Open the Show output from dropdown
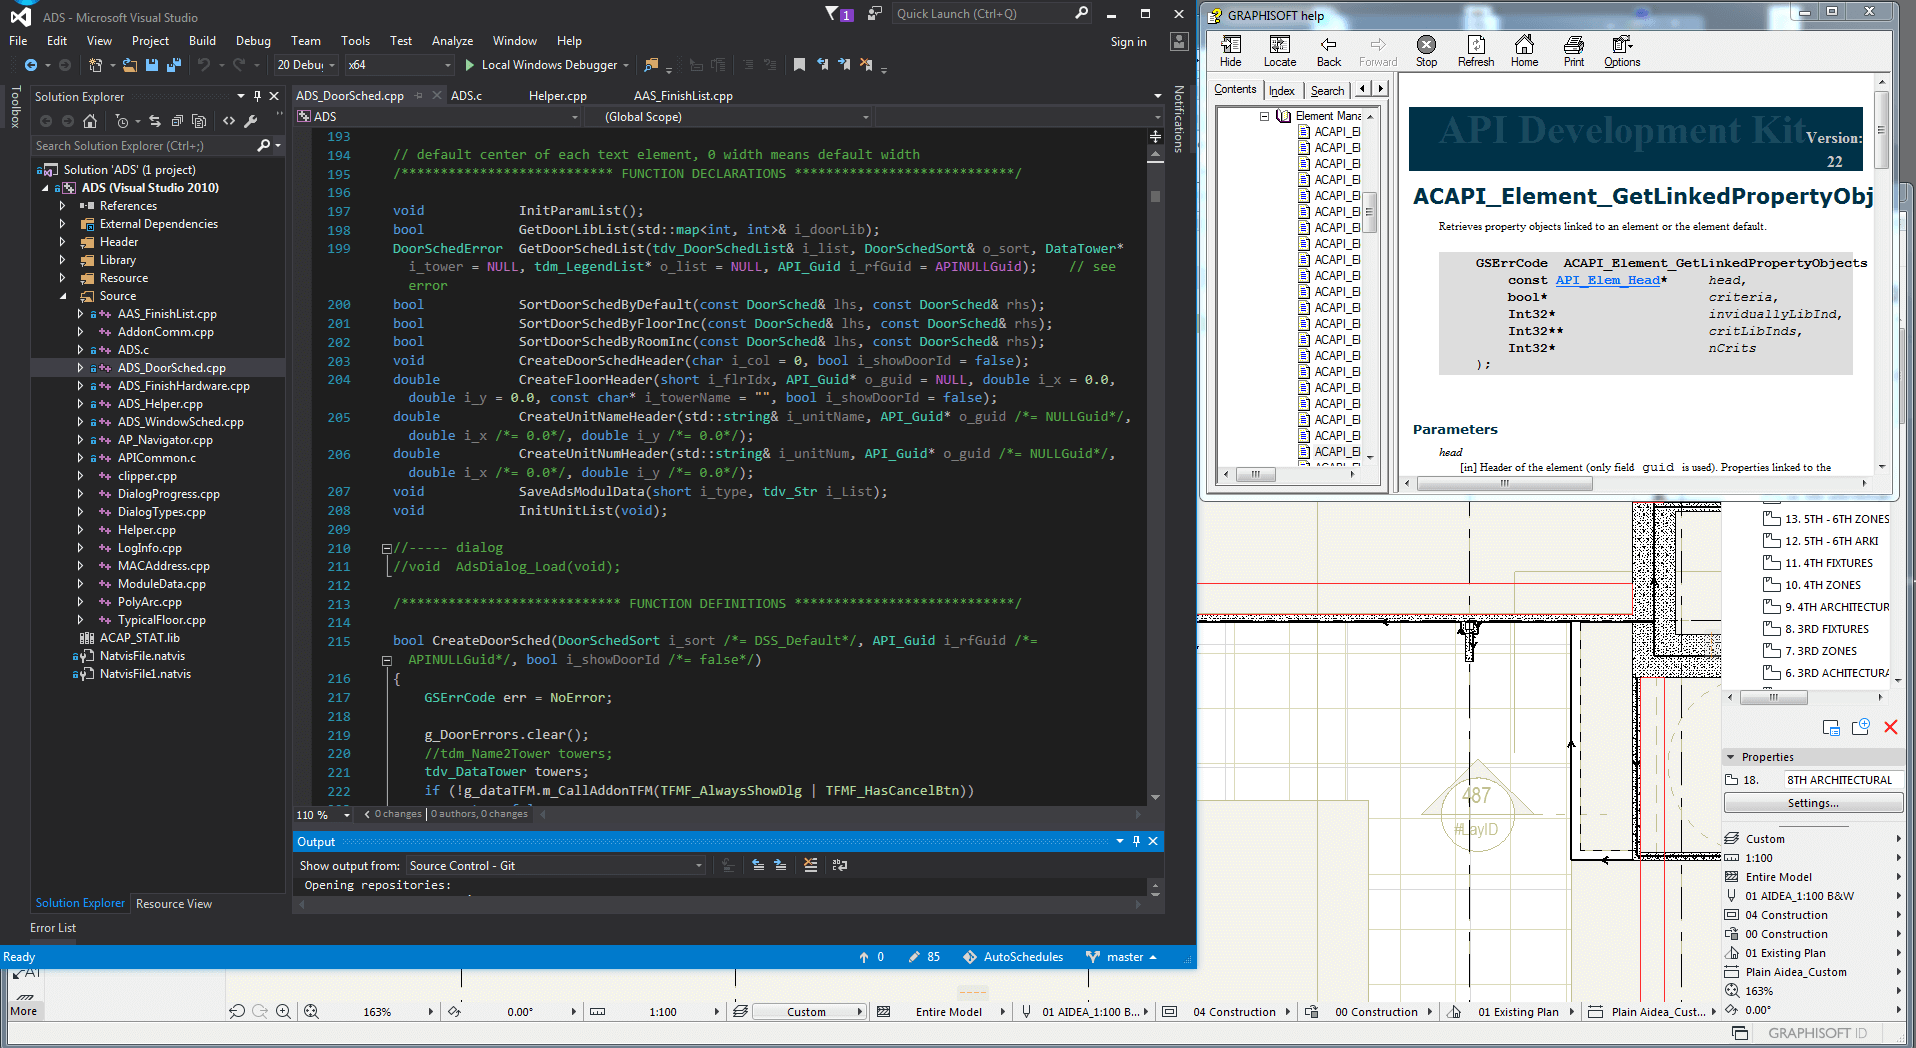 tap(698, 866)
